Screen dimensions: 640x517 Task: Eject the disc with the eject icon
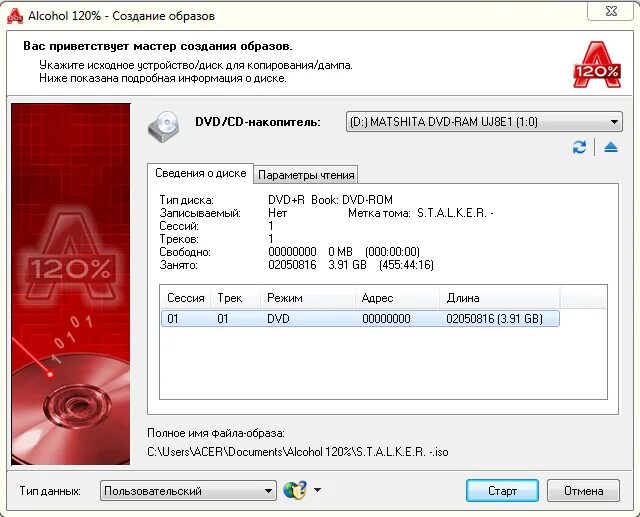(x=611, y=147)
